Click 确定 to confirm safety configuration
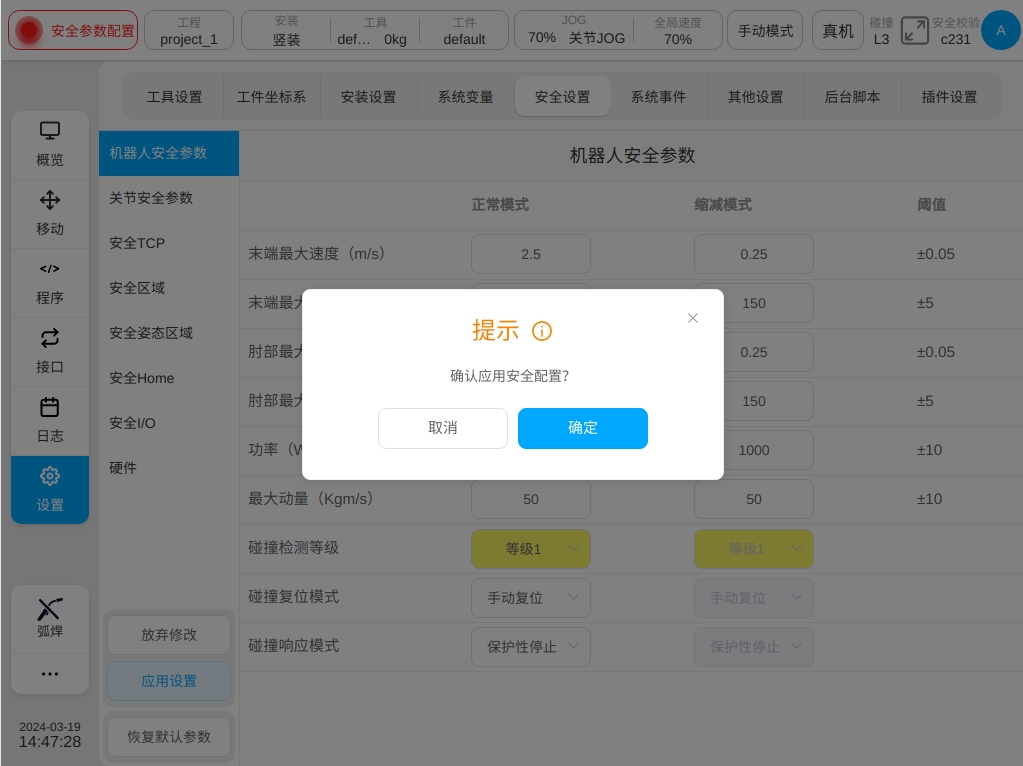Viewport: 1023px width, 766px height. click(x=582, y=428)
